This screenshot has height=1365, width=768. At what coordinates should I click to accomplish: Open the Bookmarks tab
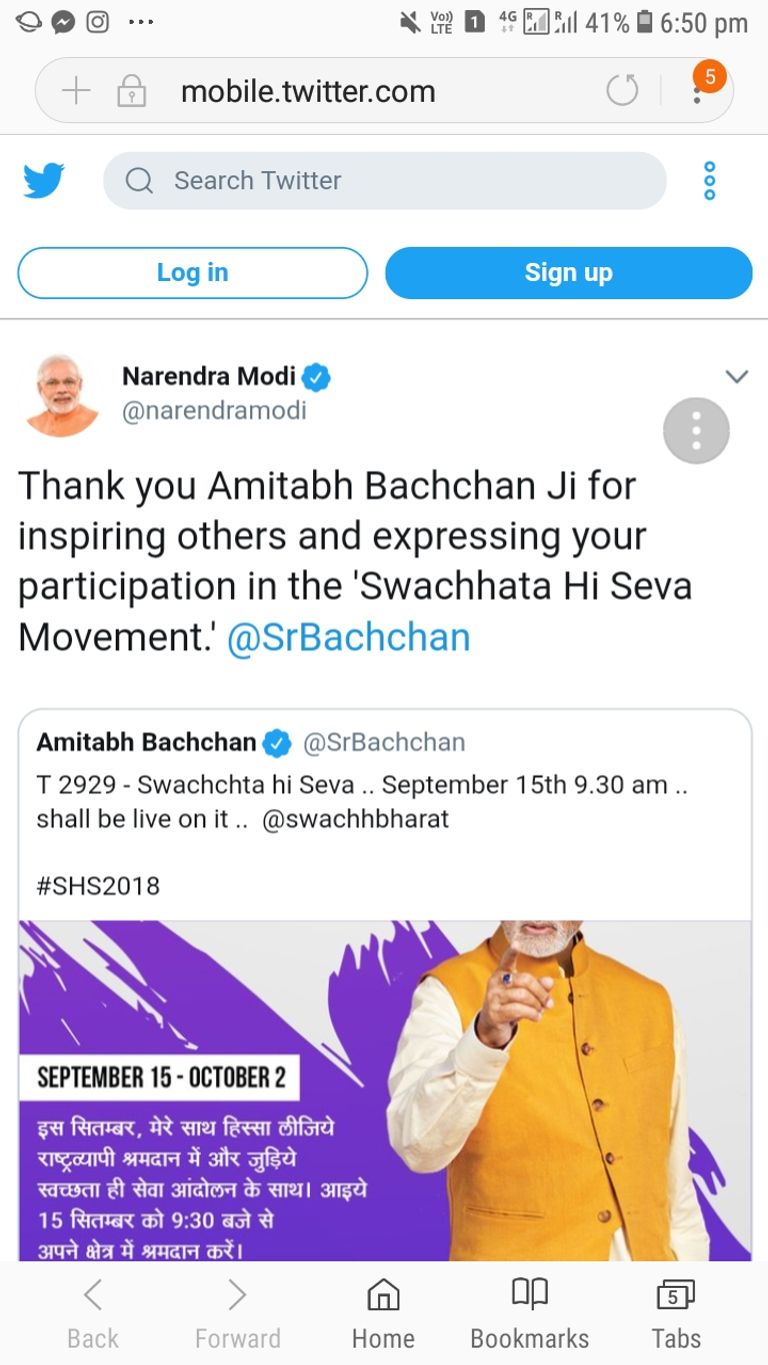pos(529,1313)
